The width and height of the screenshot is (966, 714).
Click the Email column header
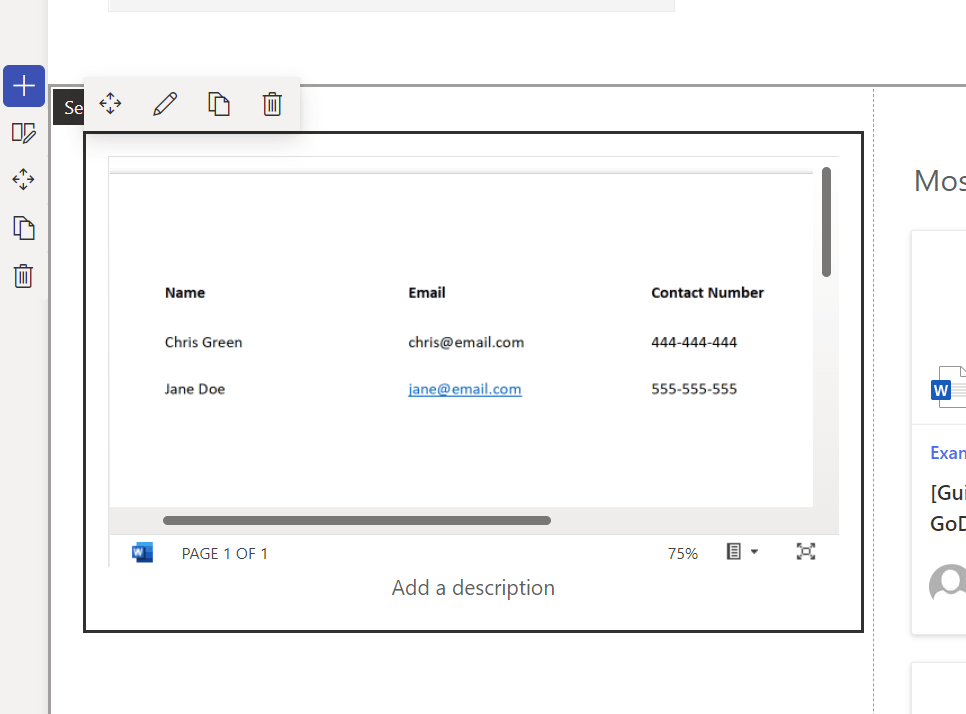coord(427,293)
